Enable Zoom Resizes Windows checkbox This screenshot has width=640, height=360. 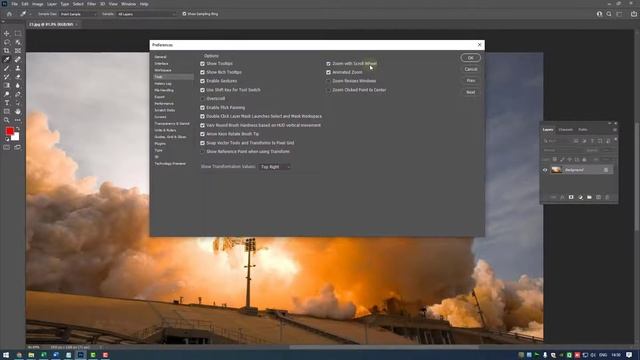pos(328,81)
